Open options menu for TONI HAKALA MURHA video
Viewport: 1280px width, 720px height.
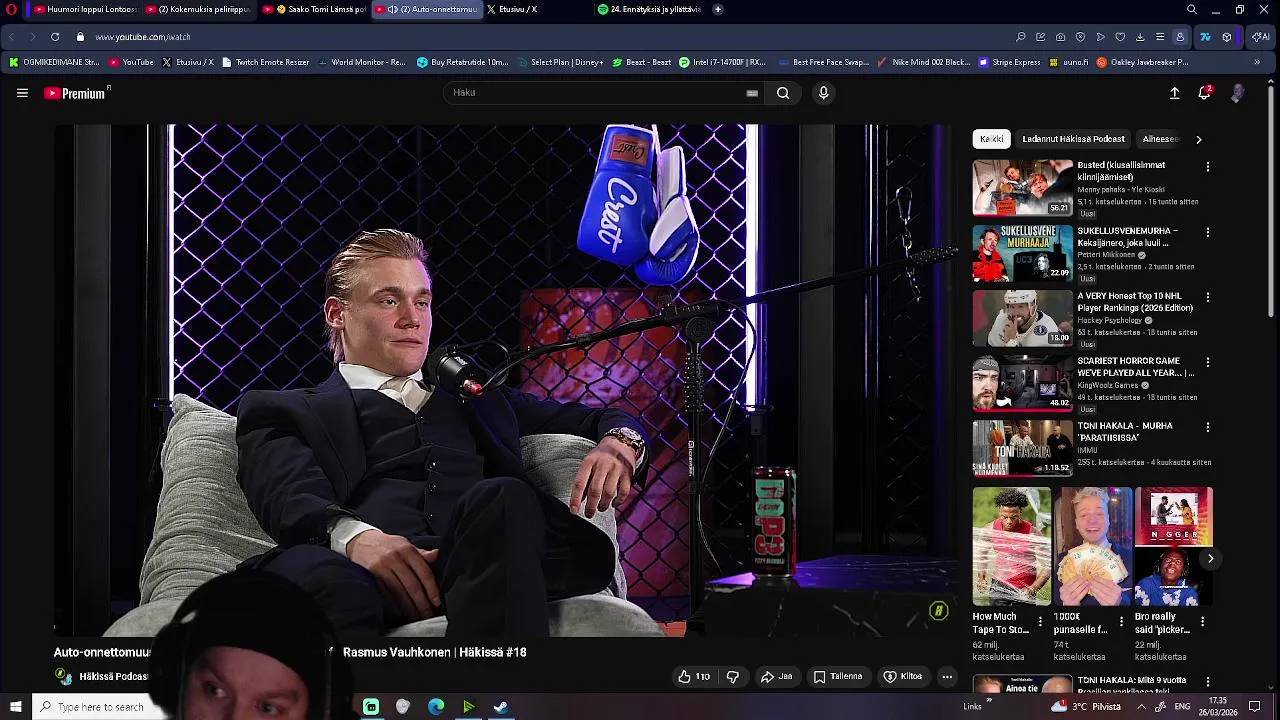point(1208,427)
